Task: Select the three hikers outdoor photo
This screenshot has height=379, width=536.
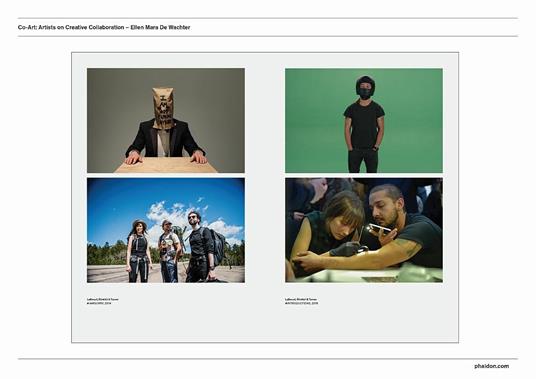Action: point(166,230)
